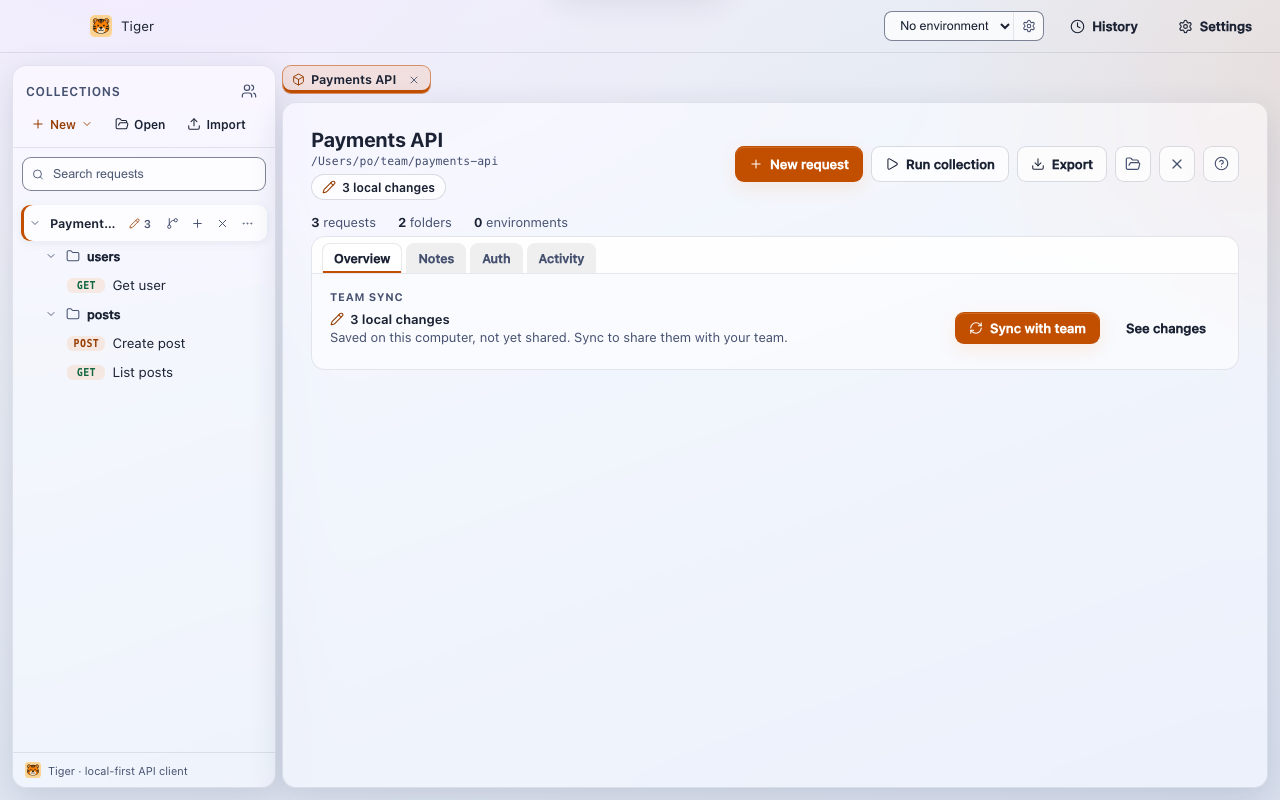Collapse the Payments collection in the sidebar
The height and width of the screenshot is (800, 1280).
[35, 224]
